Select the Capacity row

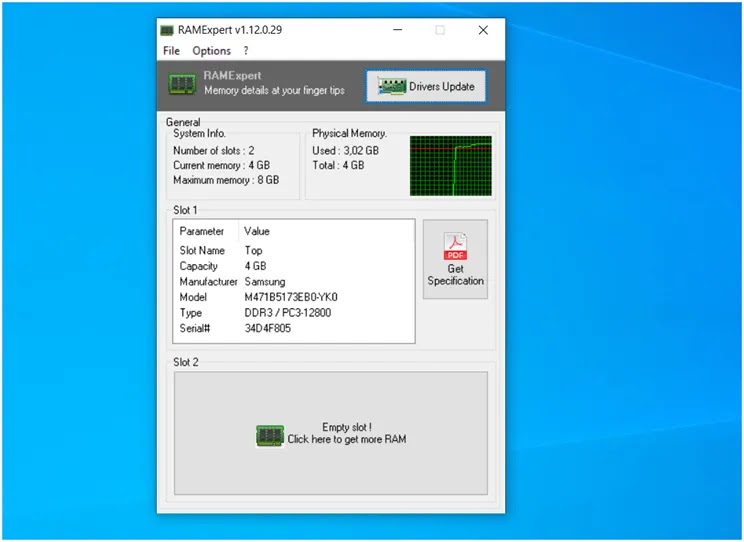tap(294, 266)
